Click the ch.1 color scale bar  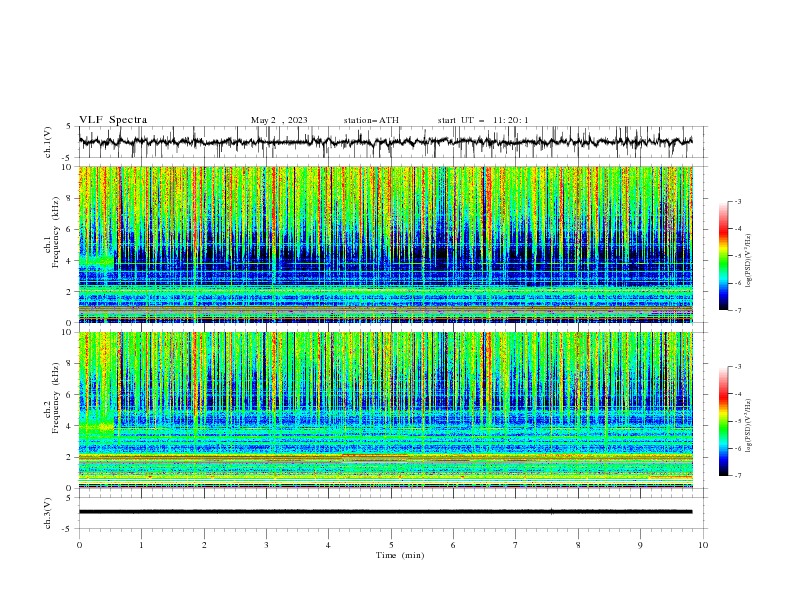(x=723, y=256)
